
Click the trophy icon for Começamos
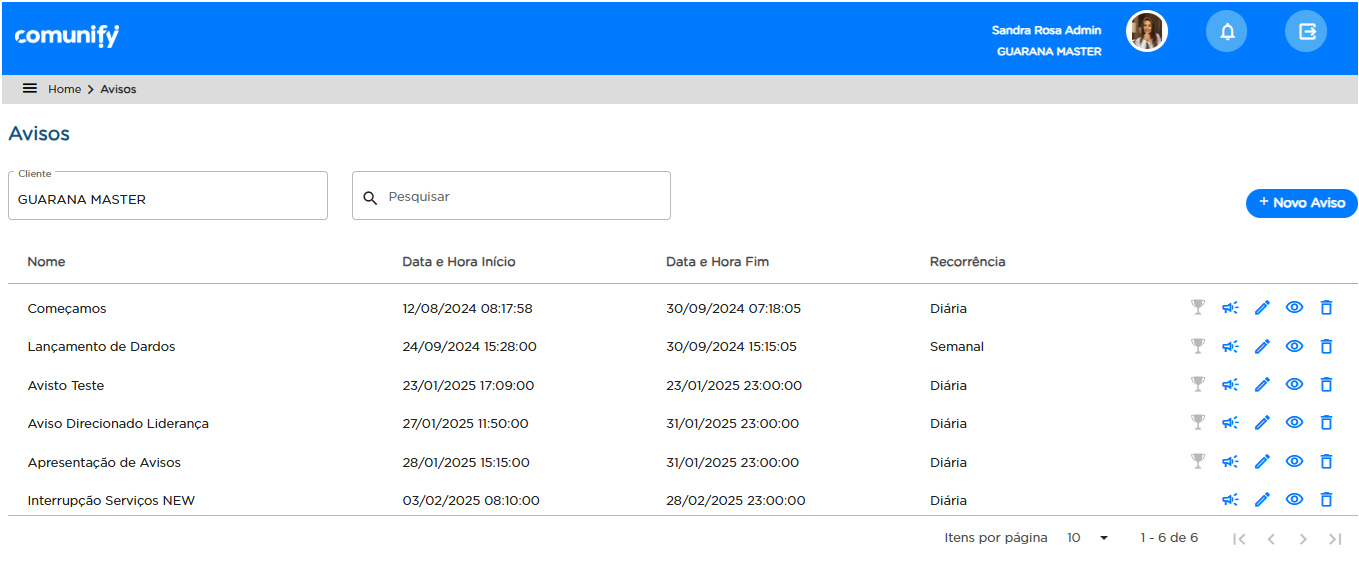coord(1198,307)
